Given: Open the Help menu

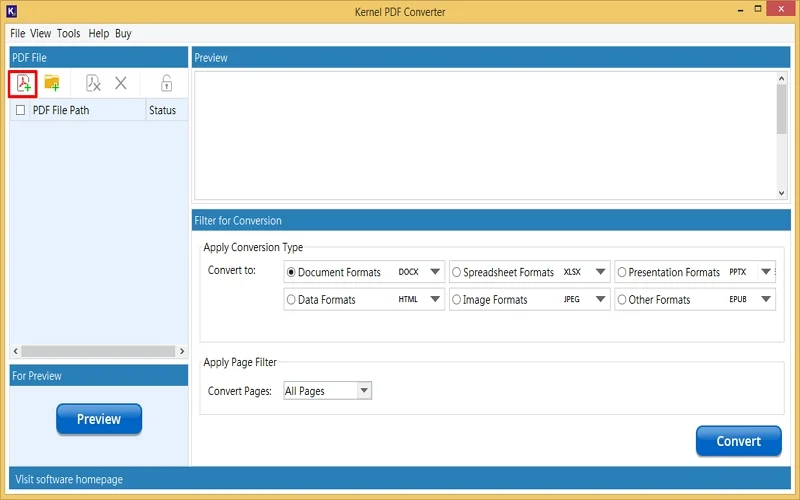Looking at the screenshot, I should (98, 34).
